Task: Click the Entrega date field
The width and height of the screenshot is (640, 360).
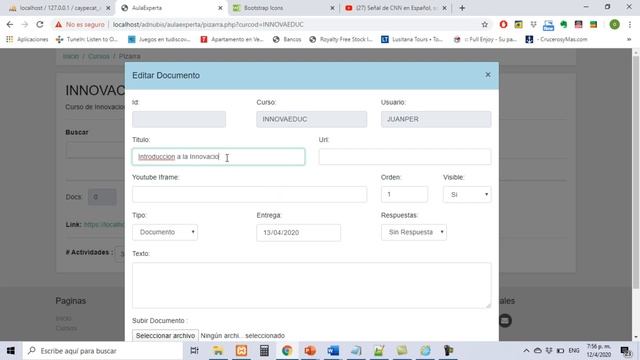Action: 298,232
